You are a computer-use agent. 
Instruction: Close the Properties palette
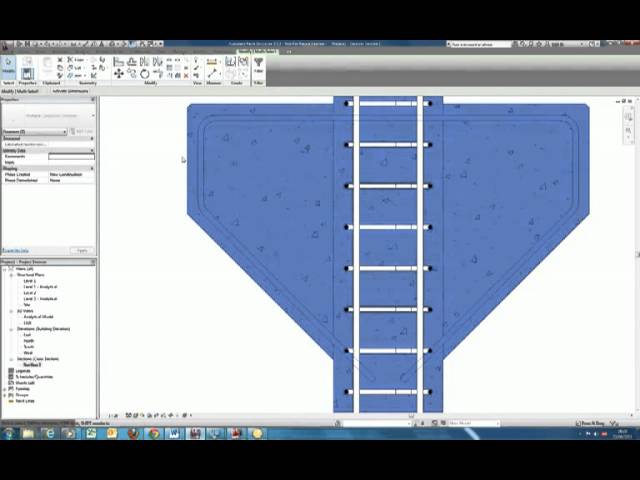pos(93,99)
